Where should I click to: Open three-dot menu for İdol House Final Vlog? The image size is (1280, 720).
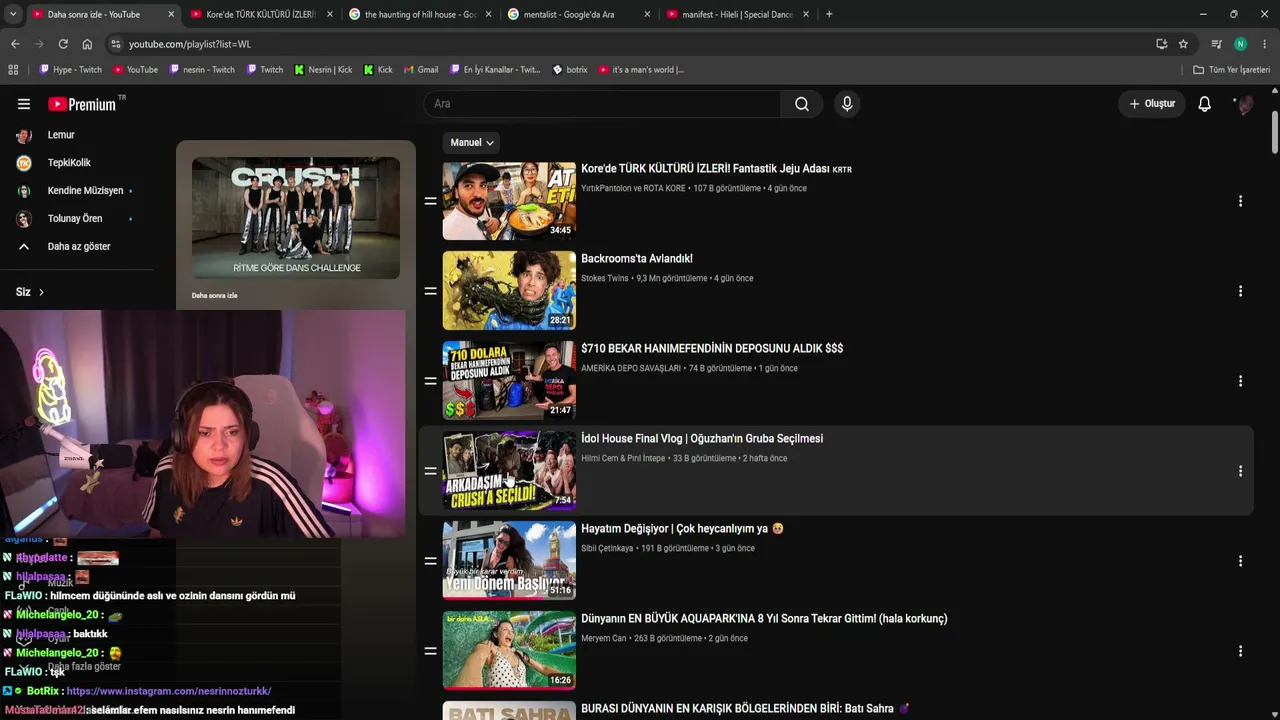(x=1240, y=471)
